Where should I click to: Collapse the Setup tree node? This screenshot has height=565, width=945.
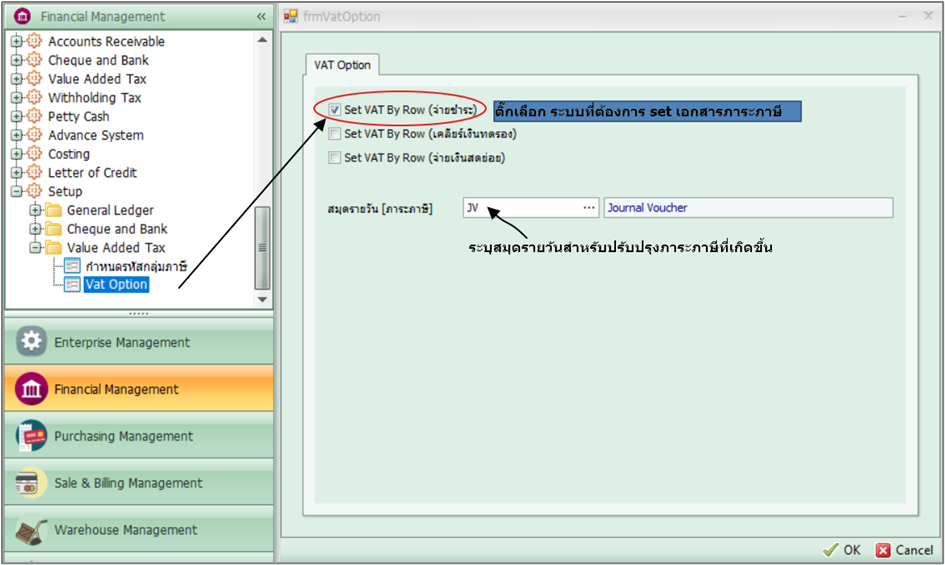pos(16,192)
